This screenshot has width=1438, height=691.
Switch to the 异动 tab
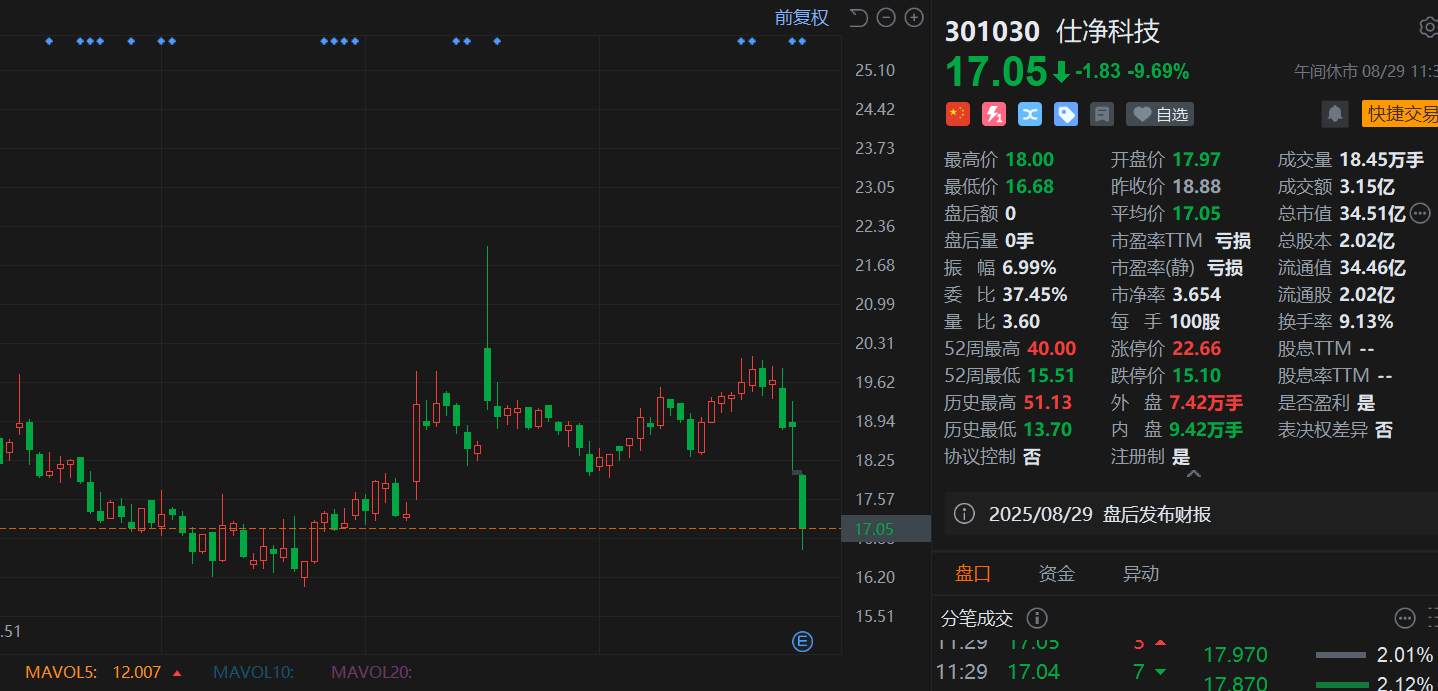coord(1140,573)
